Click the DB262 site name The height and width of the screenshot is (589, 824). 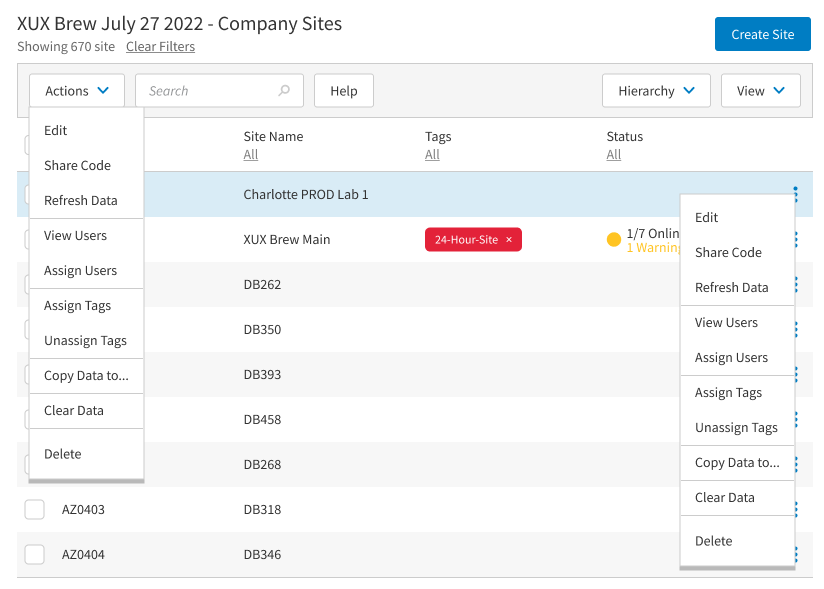pyautogui.click(x=262, y=285)
